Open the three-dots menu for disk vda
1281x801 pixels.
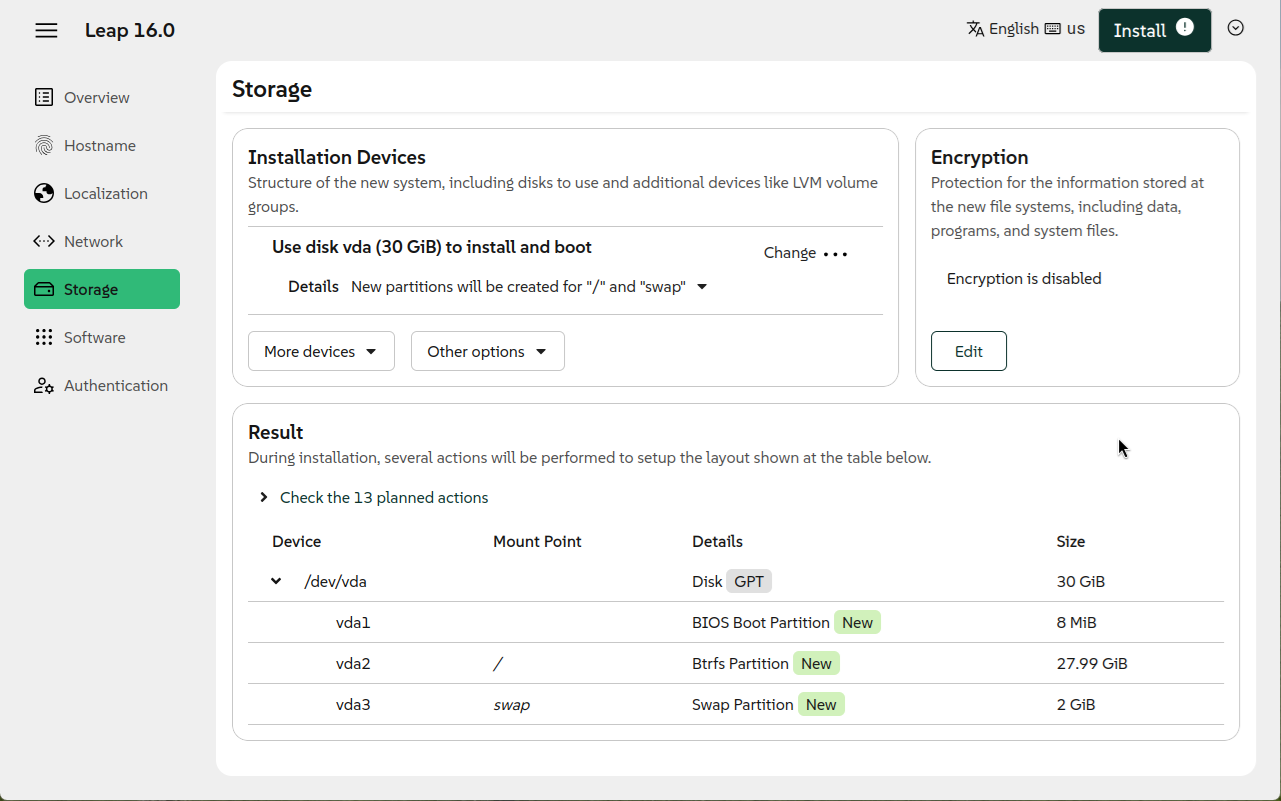point(835,254)
